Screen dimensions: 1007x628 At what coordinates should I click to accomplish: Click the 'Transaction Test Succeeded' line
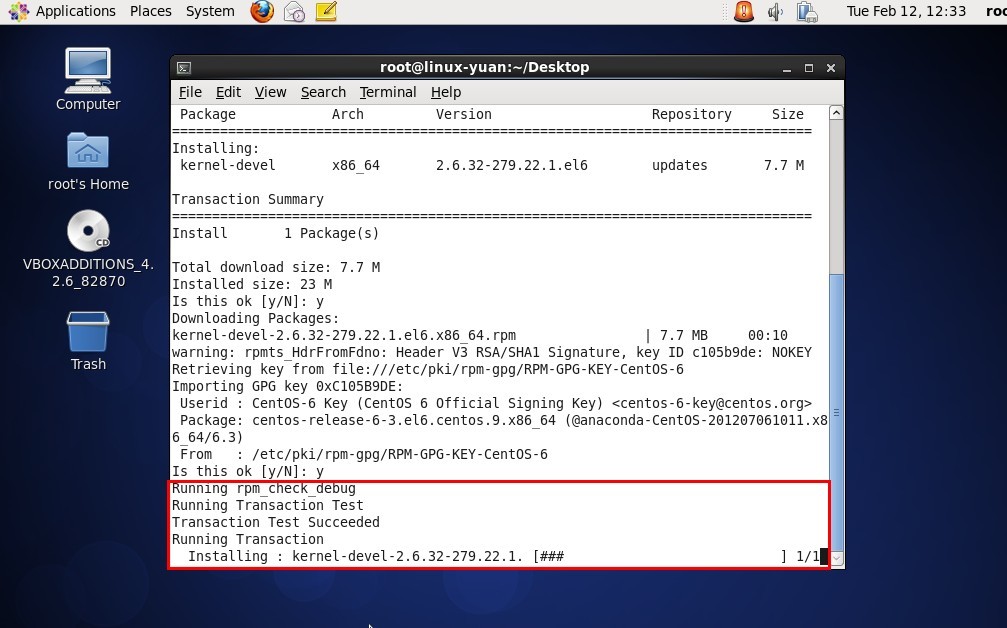pyautogui.click(x=276, y=522)
